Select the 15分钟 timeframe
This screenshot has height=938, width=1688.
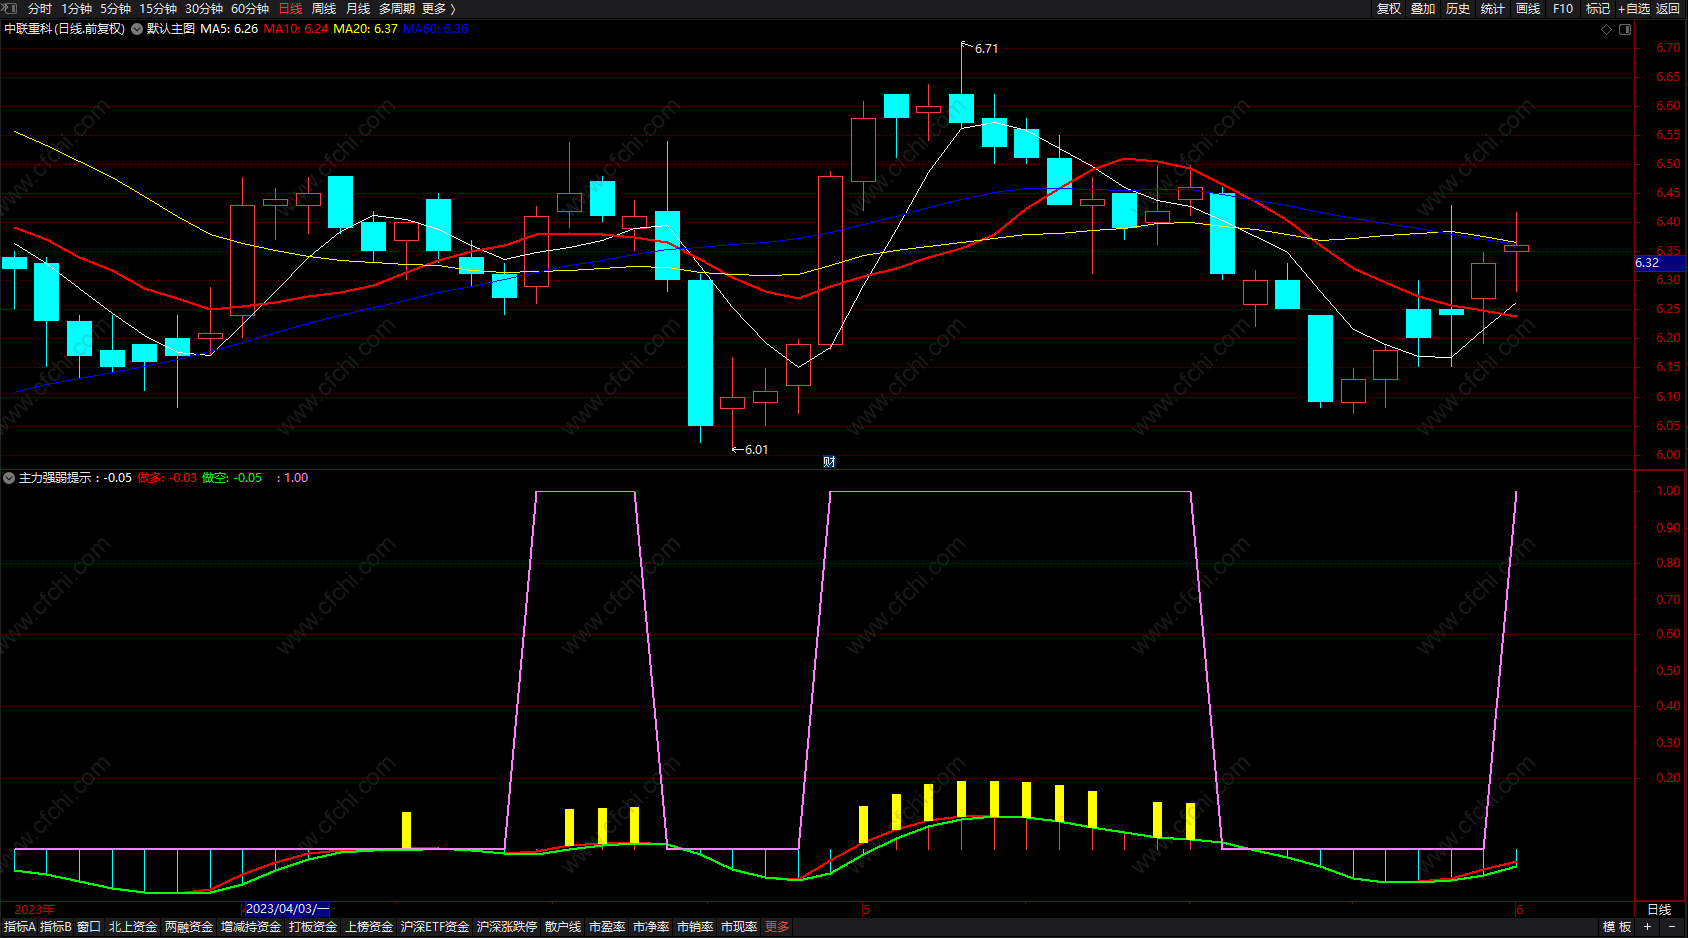tap(158, 8)
